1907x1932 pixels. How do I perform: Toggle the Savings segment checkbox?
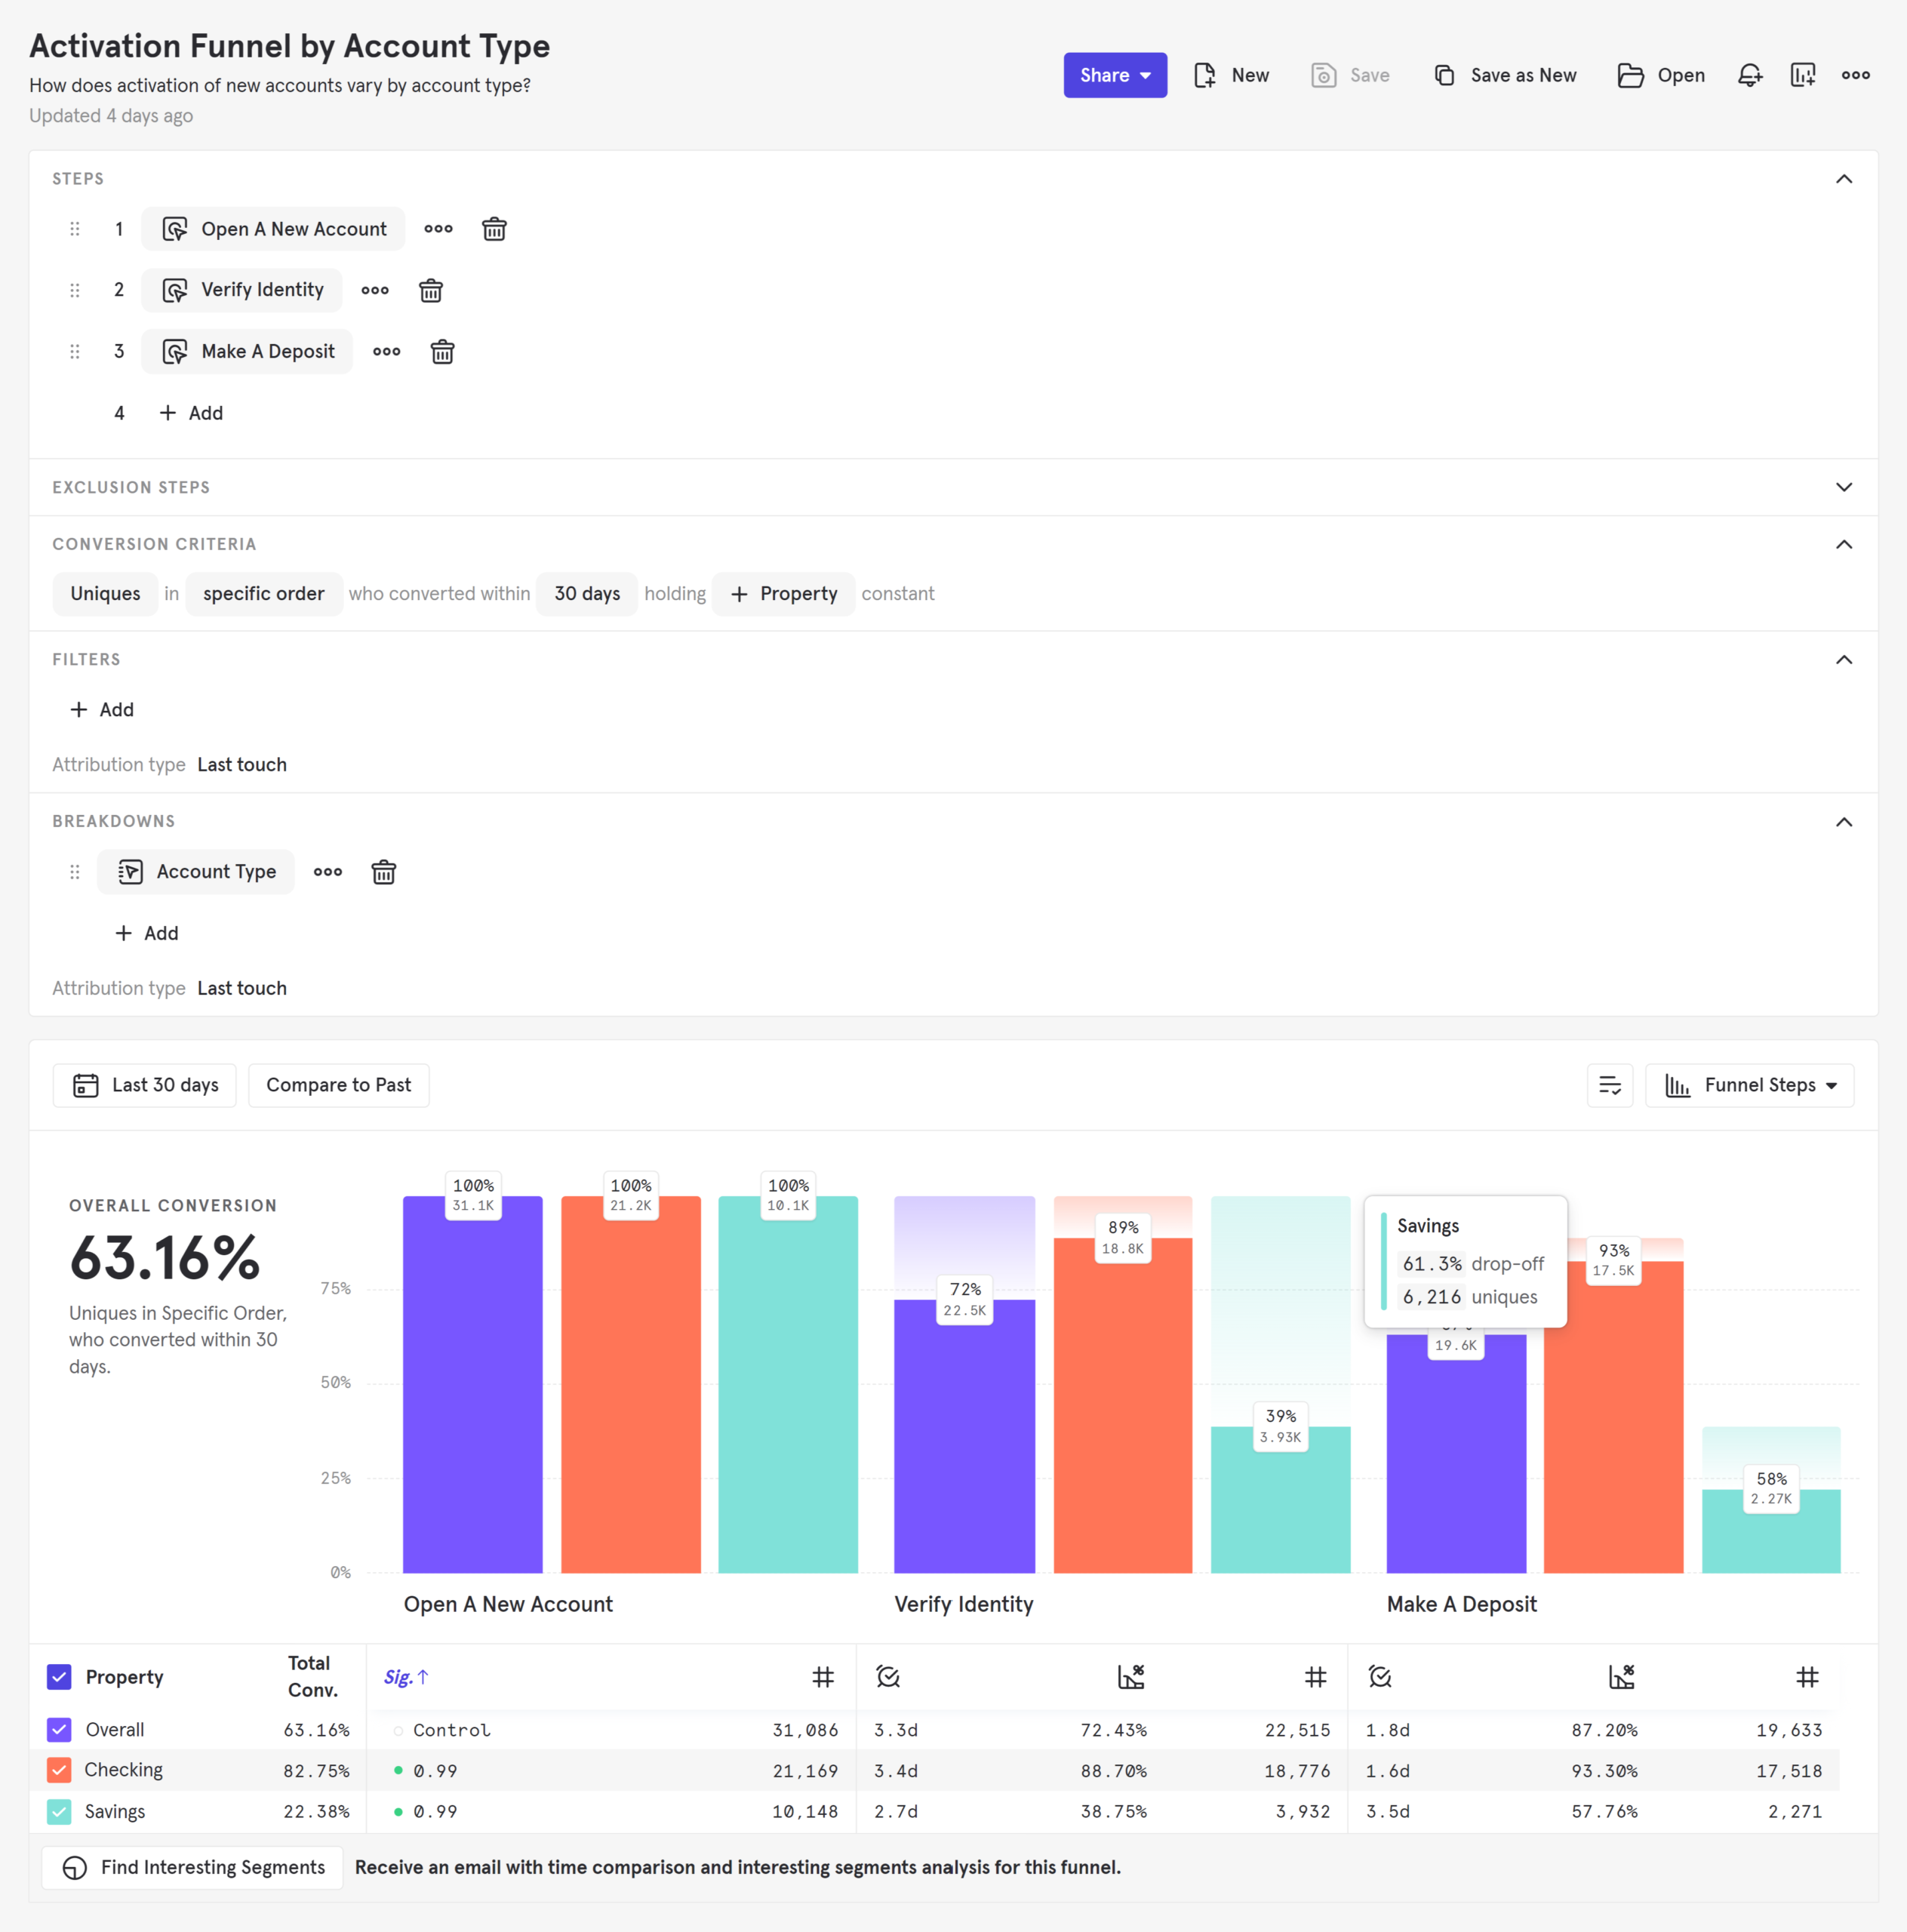pyautogui.click(x=59, y=1812)
